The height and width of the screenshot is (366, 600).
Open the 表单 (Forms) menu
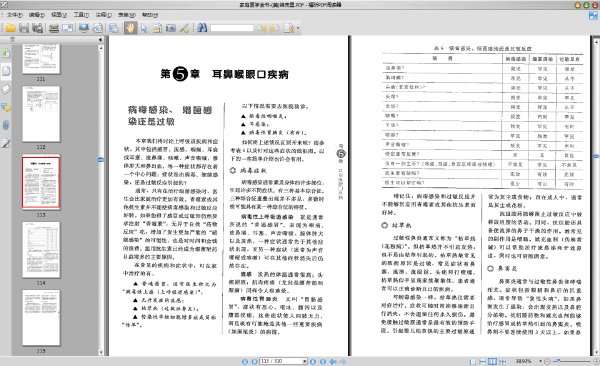pyautogui.click(x=127, y=15)
